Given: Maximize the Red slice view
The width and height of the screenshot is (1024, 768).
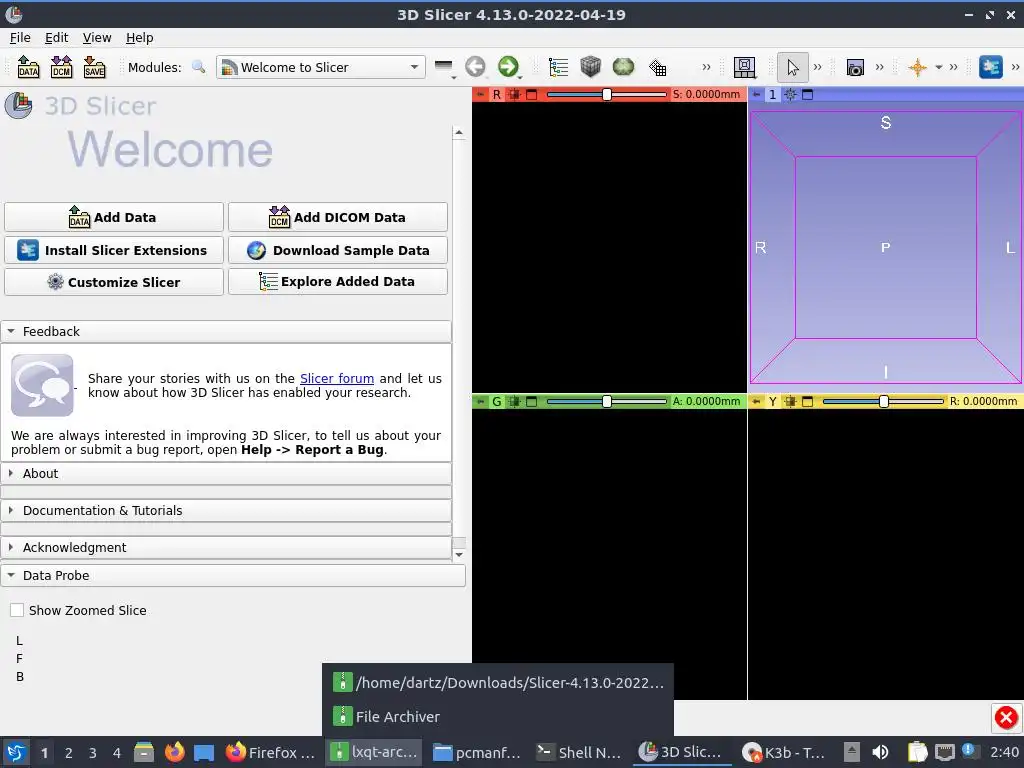Looking at the screenshot, I should (532, 95).
